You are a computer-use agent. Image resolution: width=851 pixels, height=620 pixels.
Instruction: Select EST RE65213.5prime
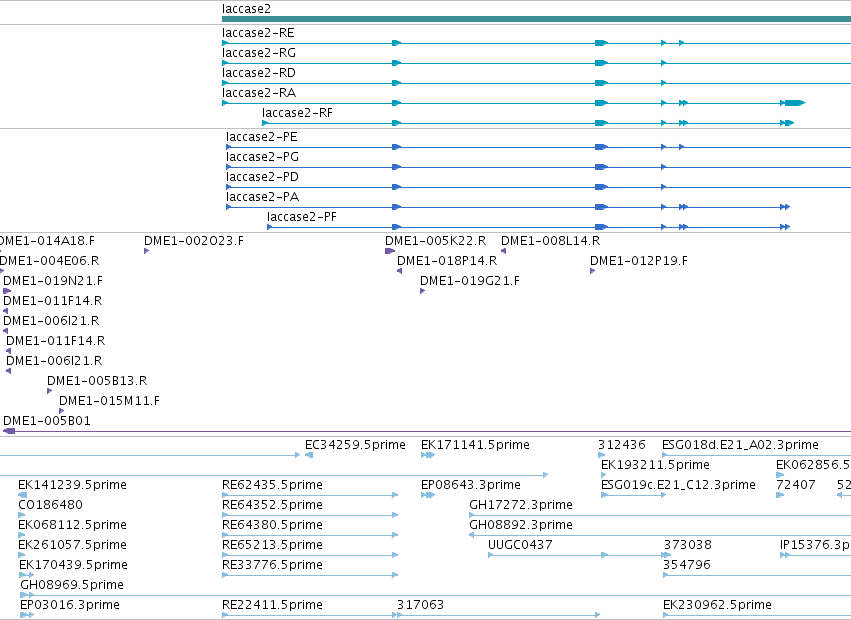coord(272,545)
